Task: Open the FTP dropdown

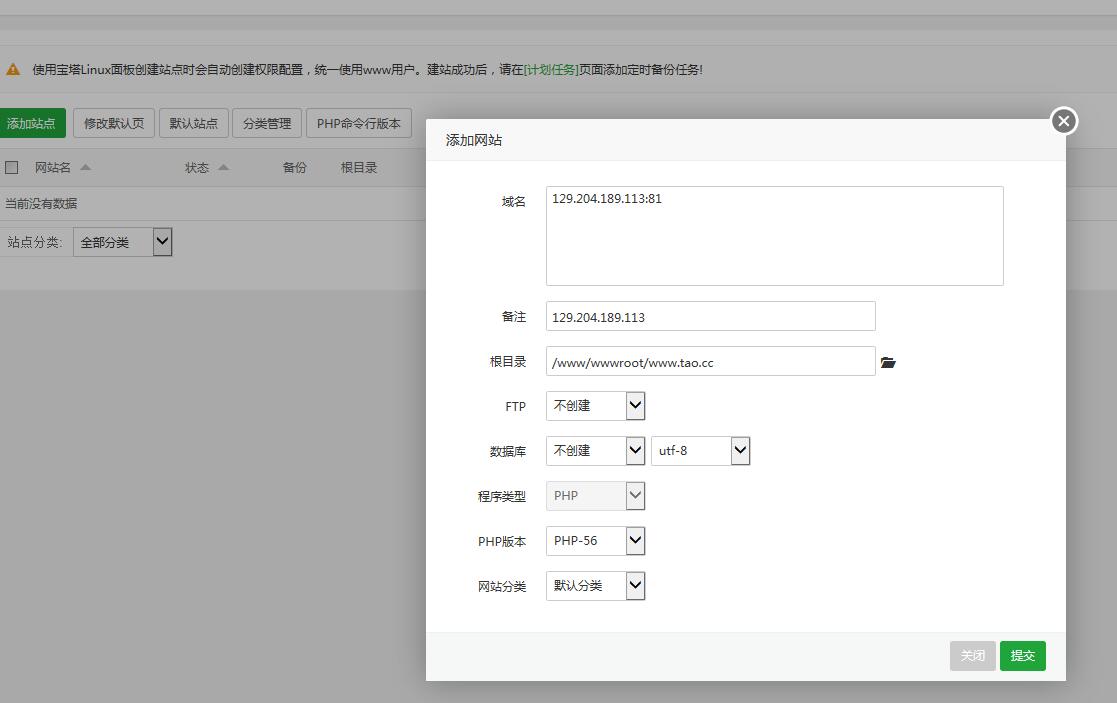Action: pos(595,405)
